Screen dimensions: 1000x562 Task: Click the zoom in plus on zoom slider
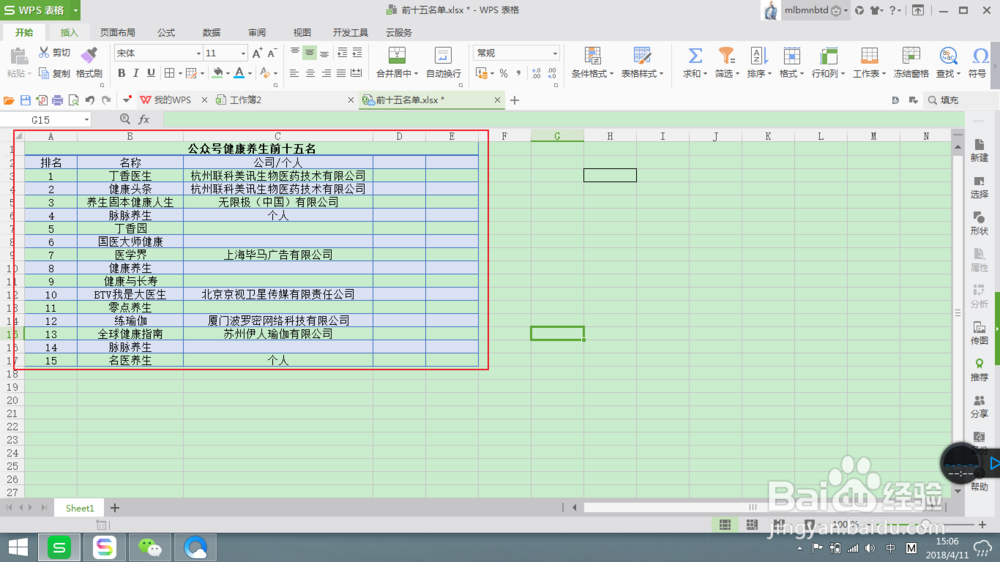(x=982, y=524)
